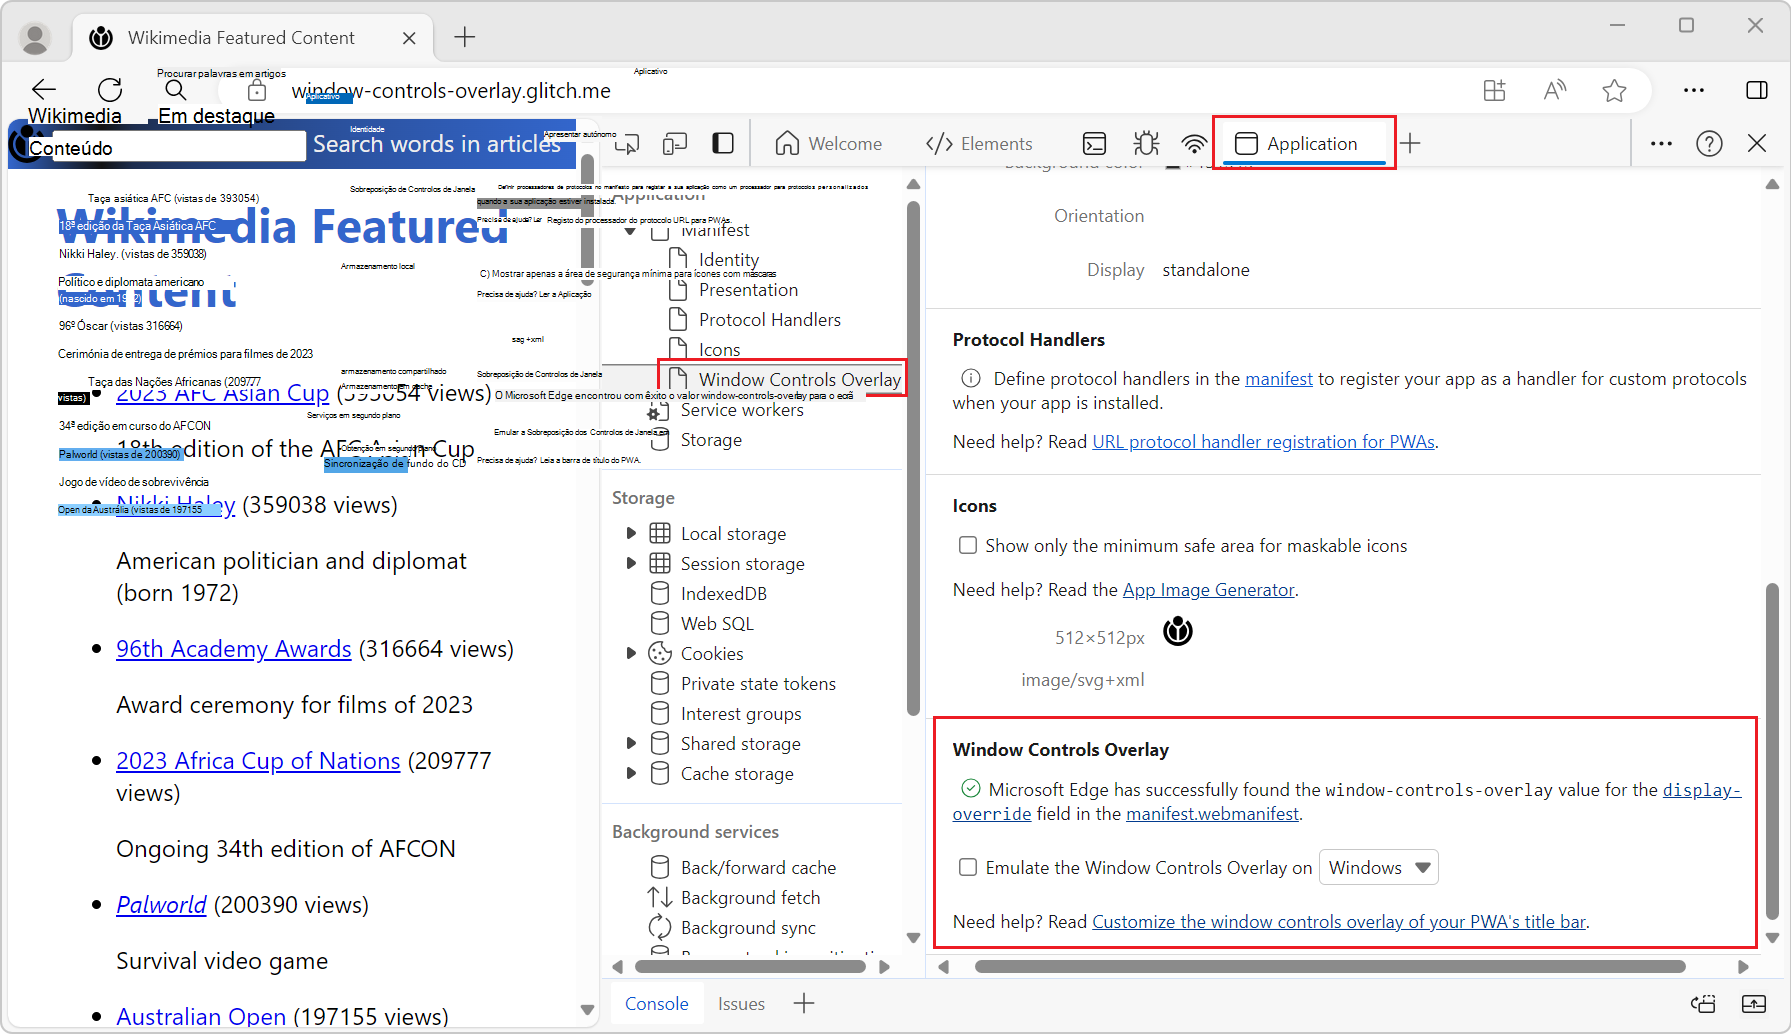Select the Web SQL item
The width and height of the screenshot is (1791, 1034).
tap(702, 623)
